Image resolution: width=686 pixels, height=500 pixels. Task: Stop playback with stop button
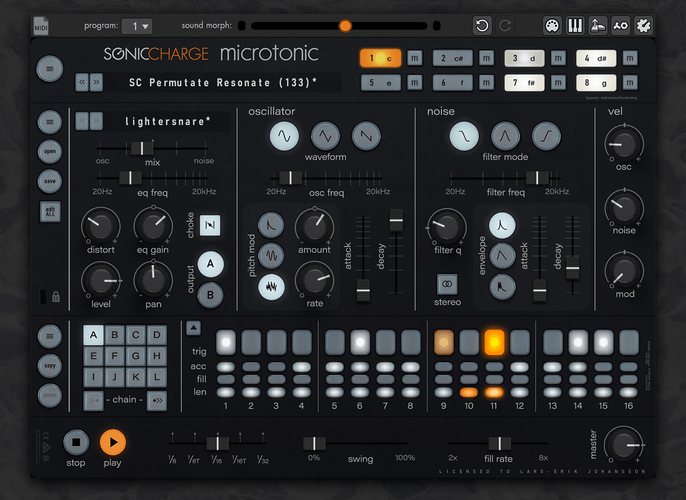point(76,442)
